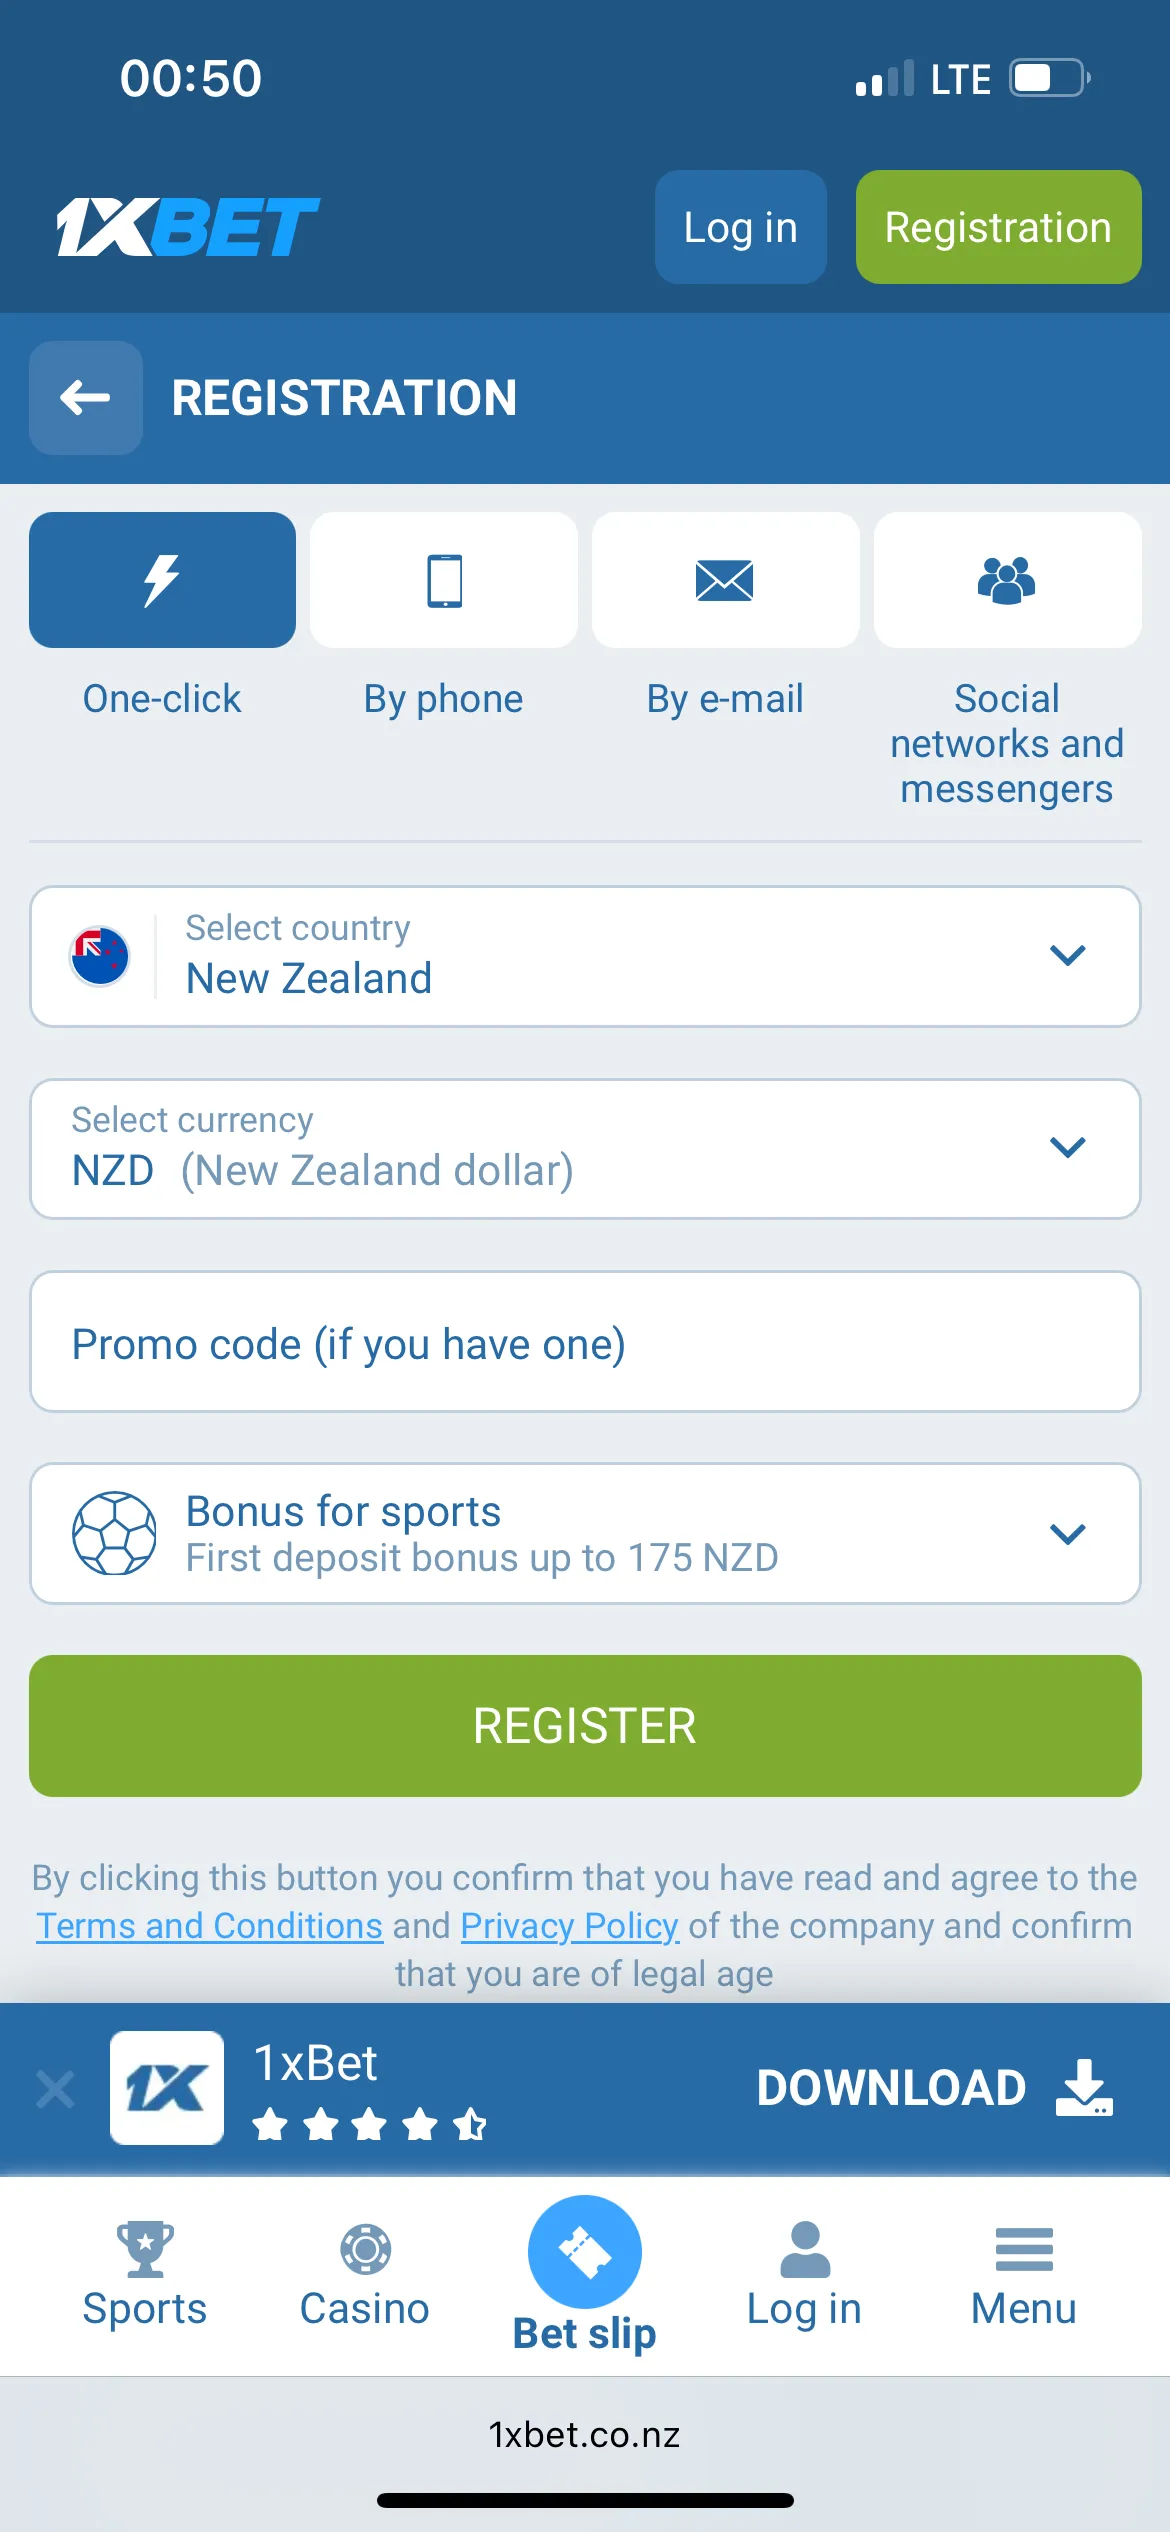Screen dimensions: 1170x2532
Task: Tap the download arrow icon in banner
Action: 1084,2087
